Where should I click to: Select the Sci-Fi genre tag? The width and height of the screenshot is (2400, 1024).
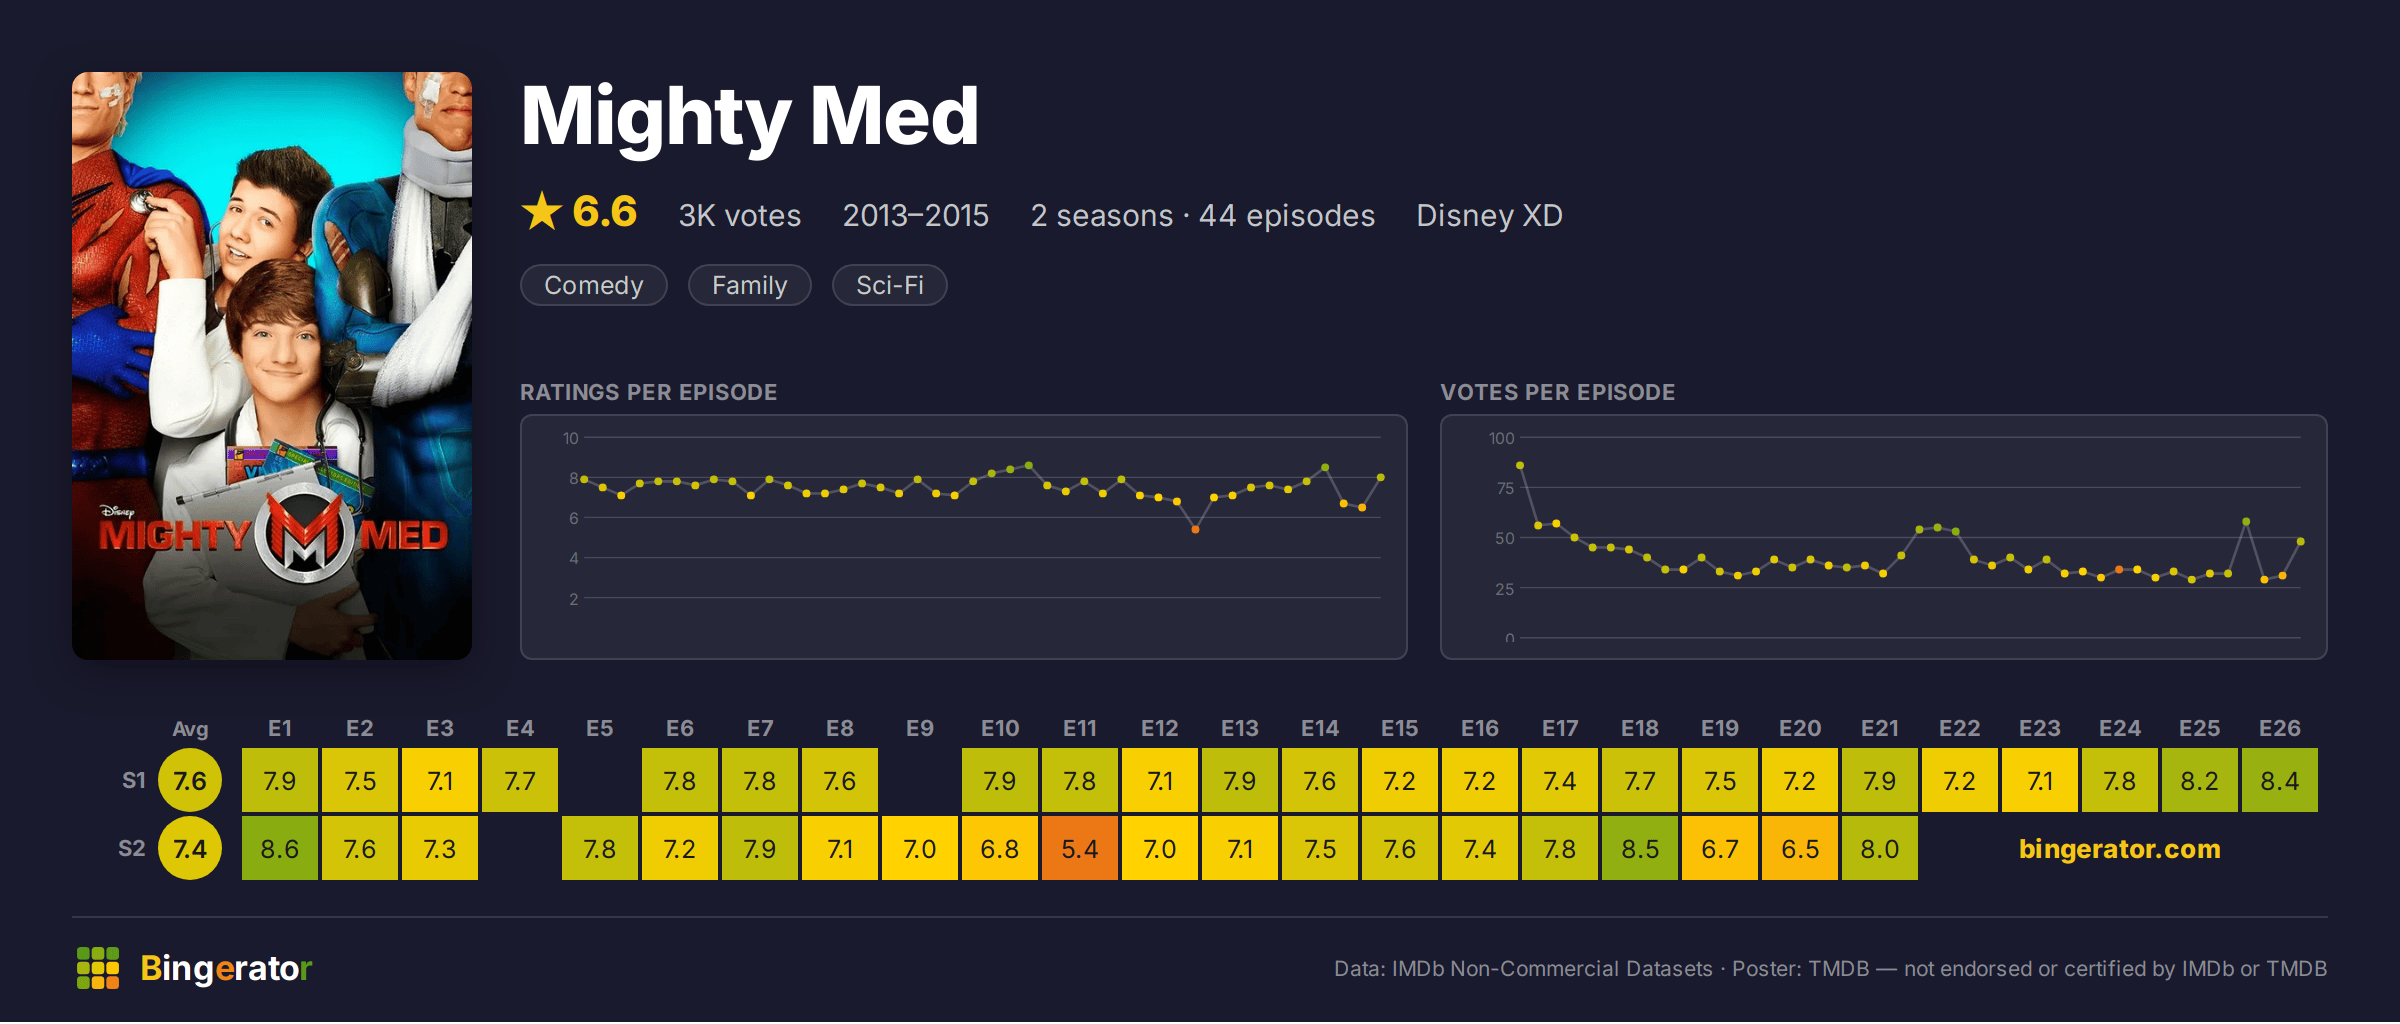point(890,285)
